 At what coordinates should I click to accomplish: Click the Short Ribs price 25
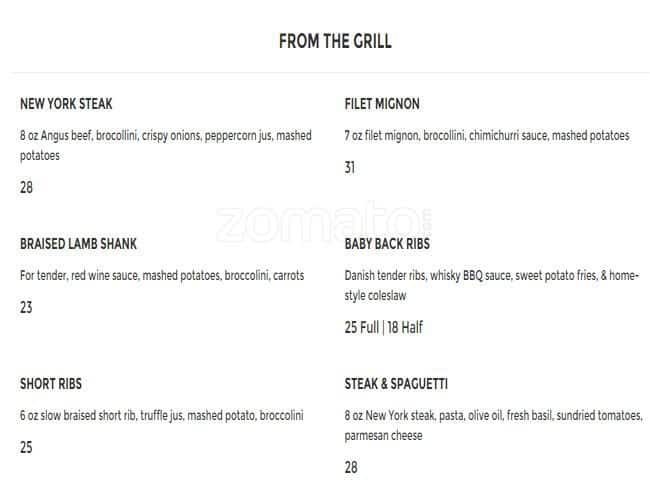[26, 447]
